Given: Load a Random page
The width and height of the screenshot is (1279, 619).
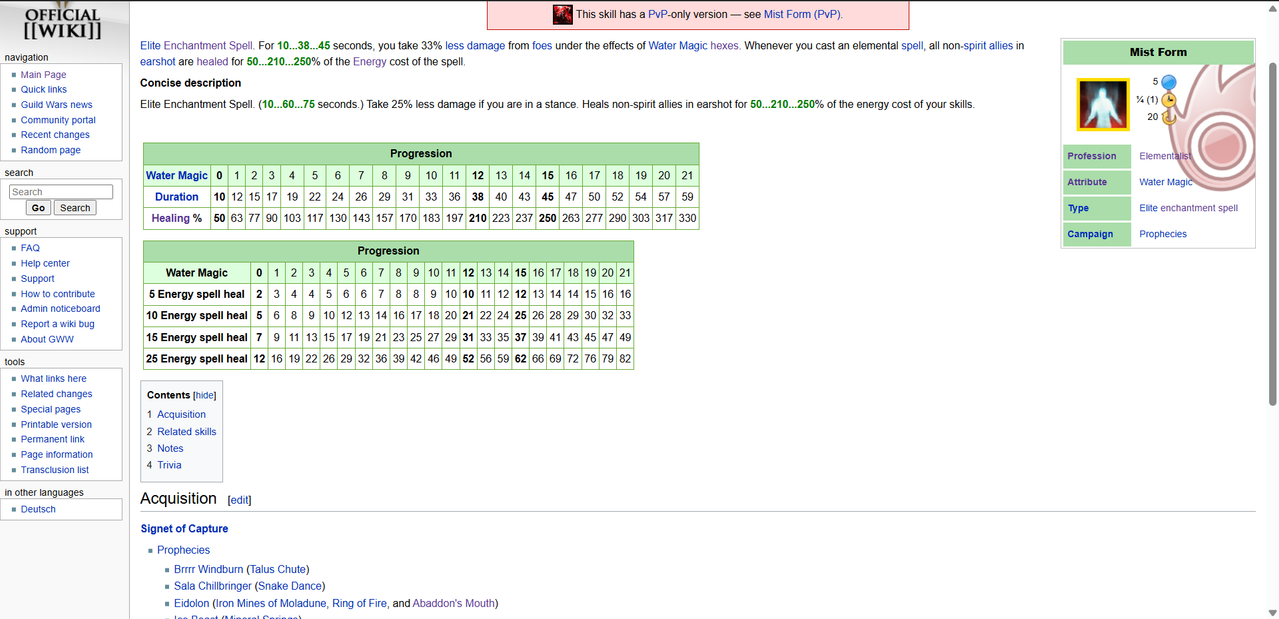Looking at the screenshot, I should (51, 150).
